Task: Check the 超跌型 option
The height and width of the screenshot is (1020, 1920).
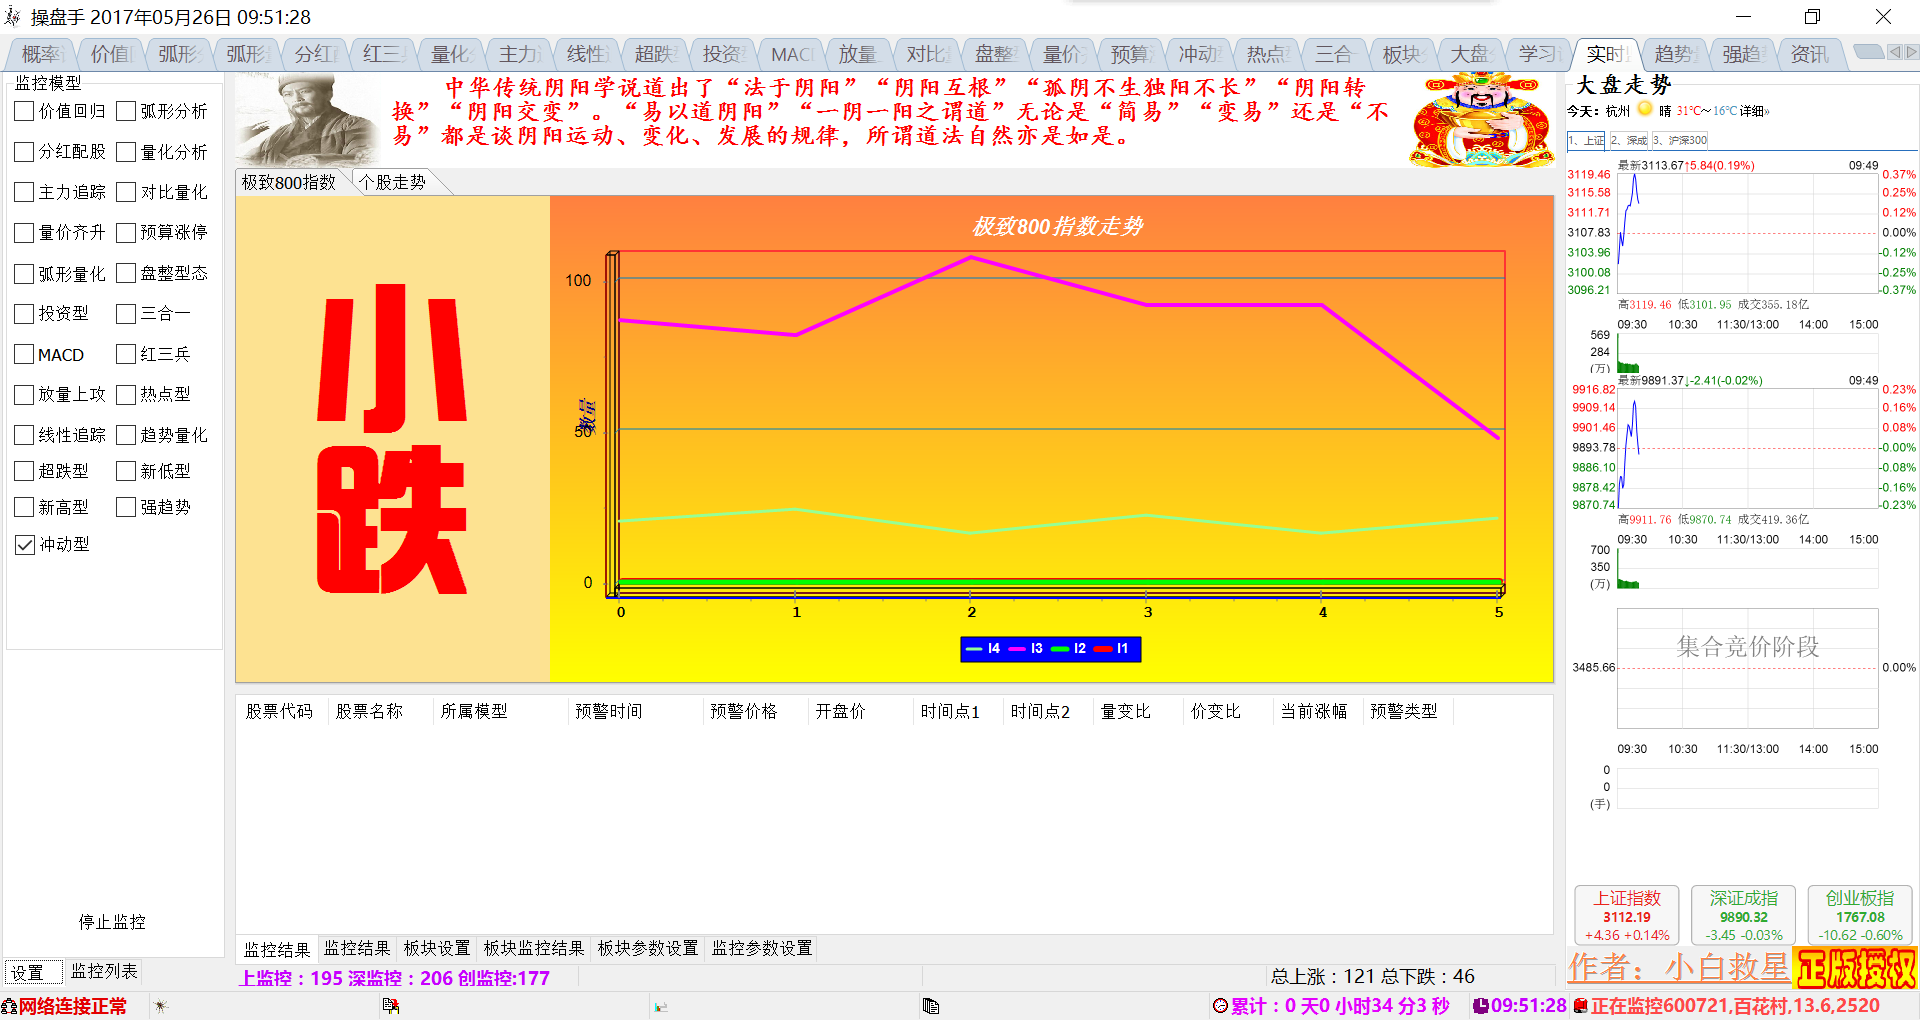Action: [25, 471]
